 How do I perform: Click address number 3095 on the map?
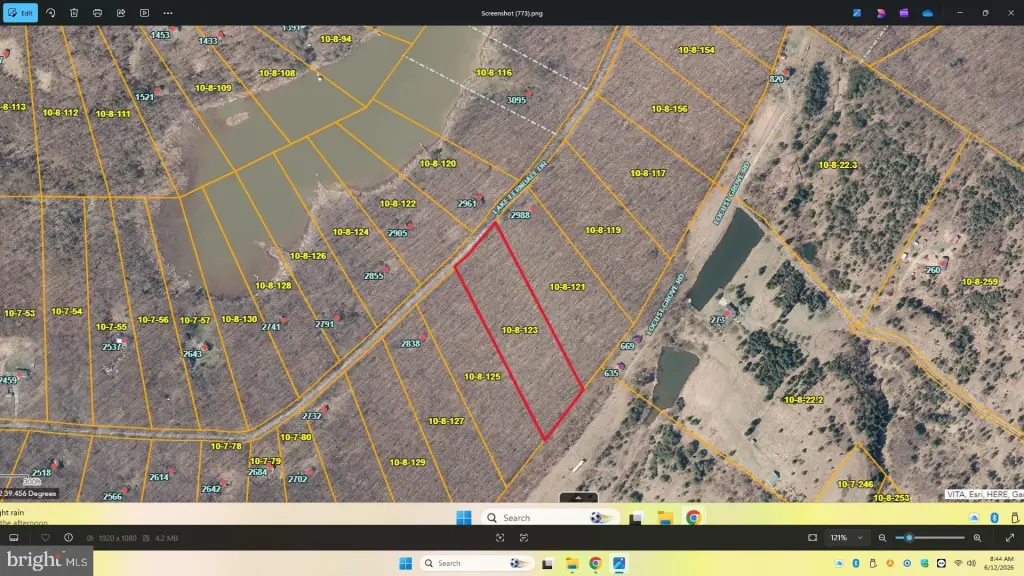tap(516, 100)
